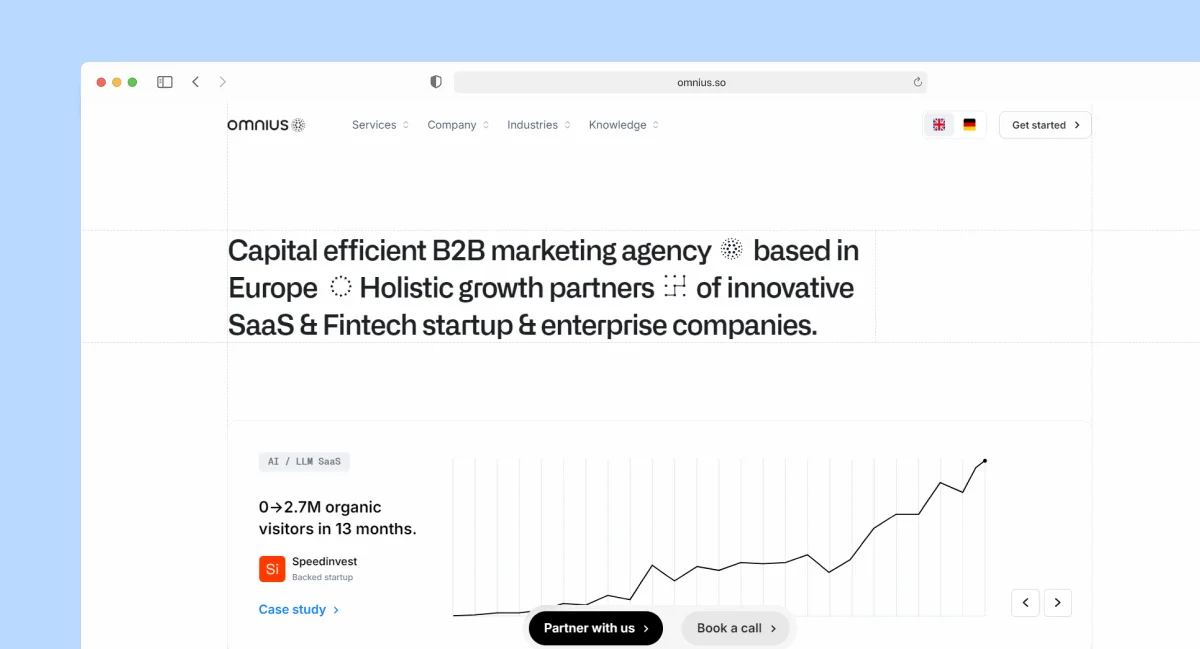
Task: Click the Get started button
Action: tap(1045, 125)
